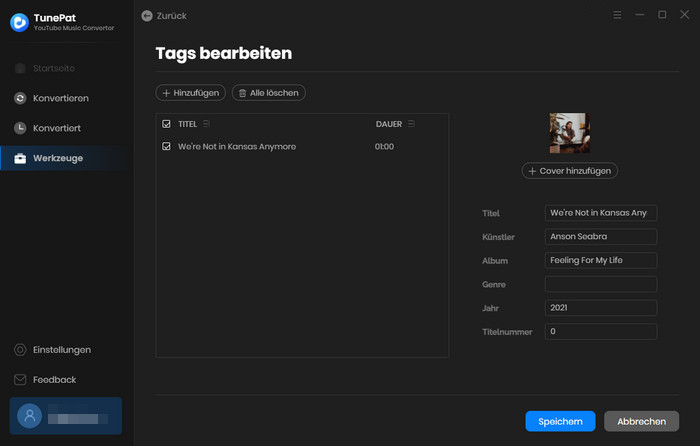Click the Alle löschen button
This screenshot has width=700, height=446.
point(268,93)
